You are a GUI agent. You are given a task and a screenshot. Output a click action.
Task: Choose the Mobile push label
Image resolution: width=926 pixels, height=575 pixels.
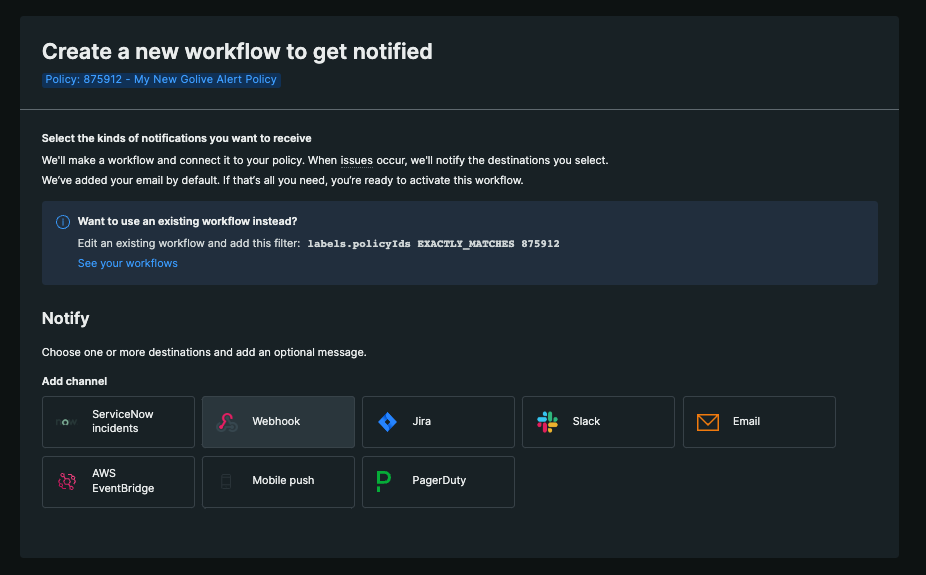pos(283,481)
